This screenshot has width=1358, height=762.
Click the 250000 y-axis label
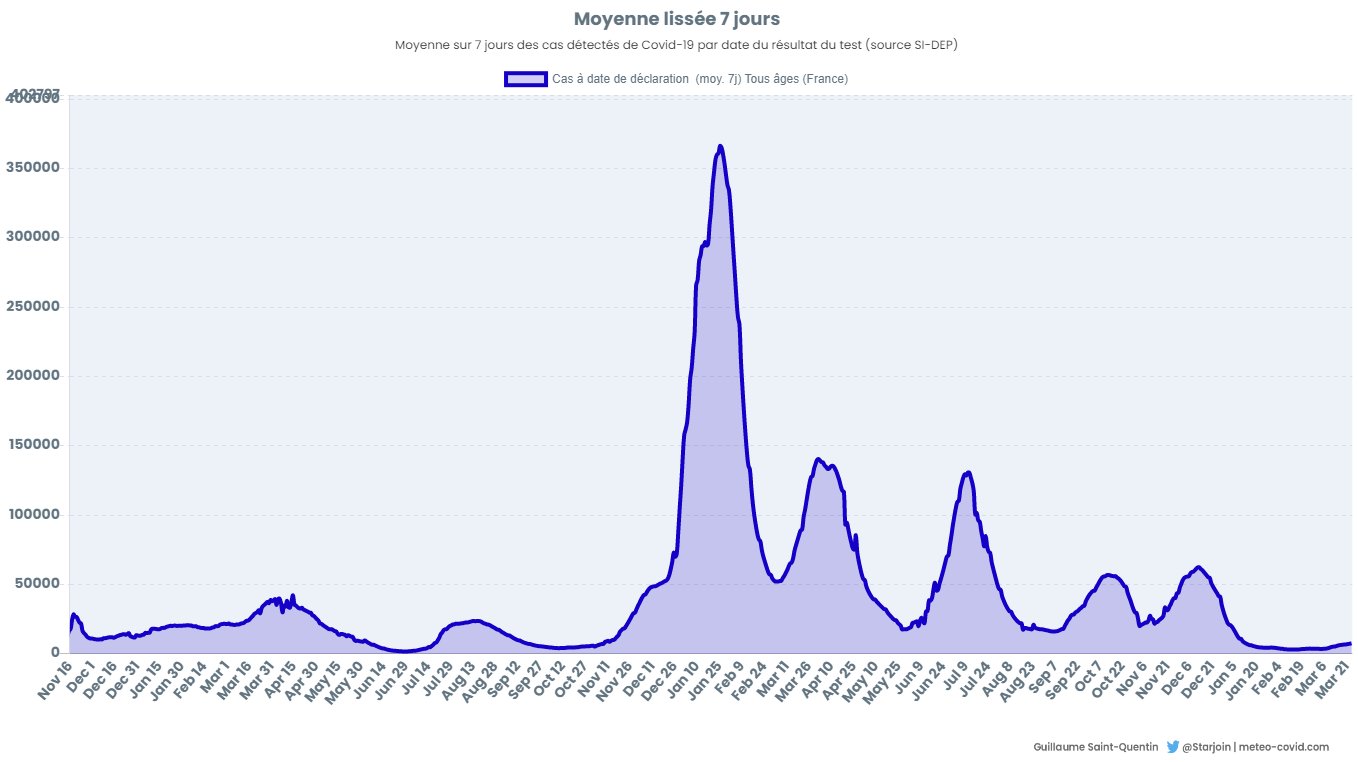[35, 307]
